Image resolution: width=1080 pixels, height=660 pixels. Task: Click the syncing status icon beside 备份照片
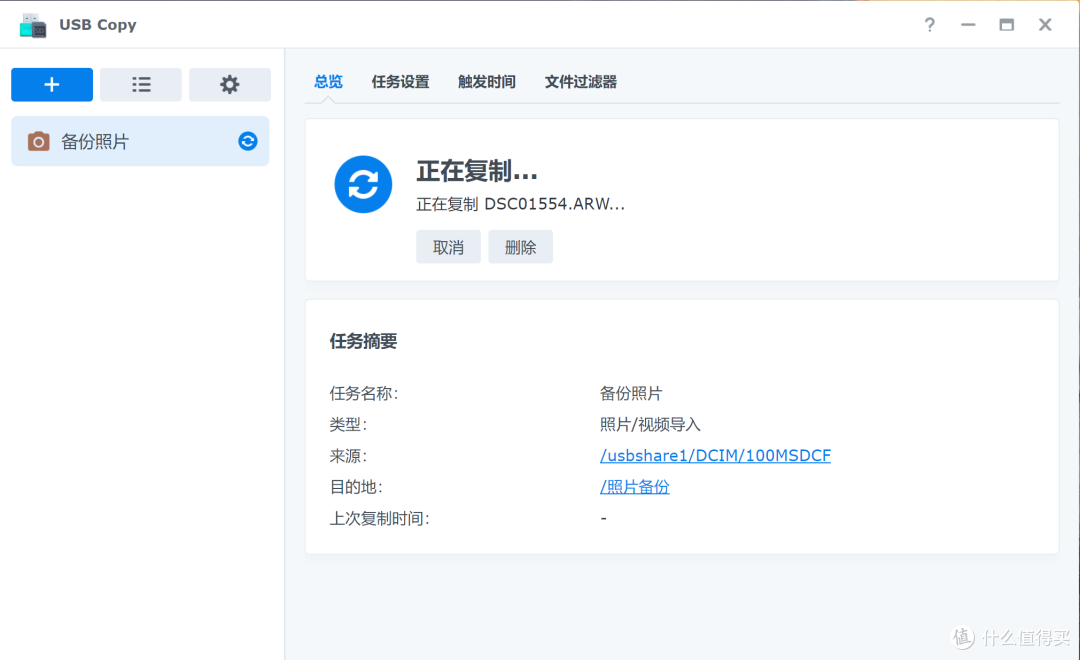248,141
